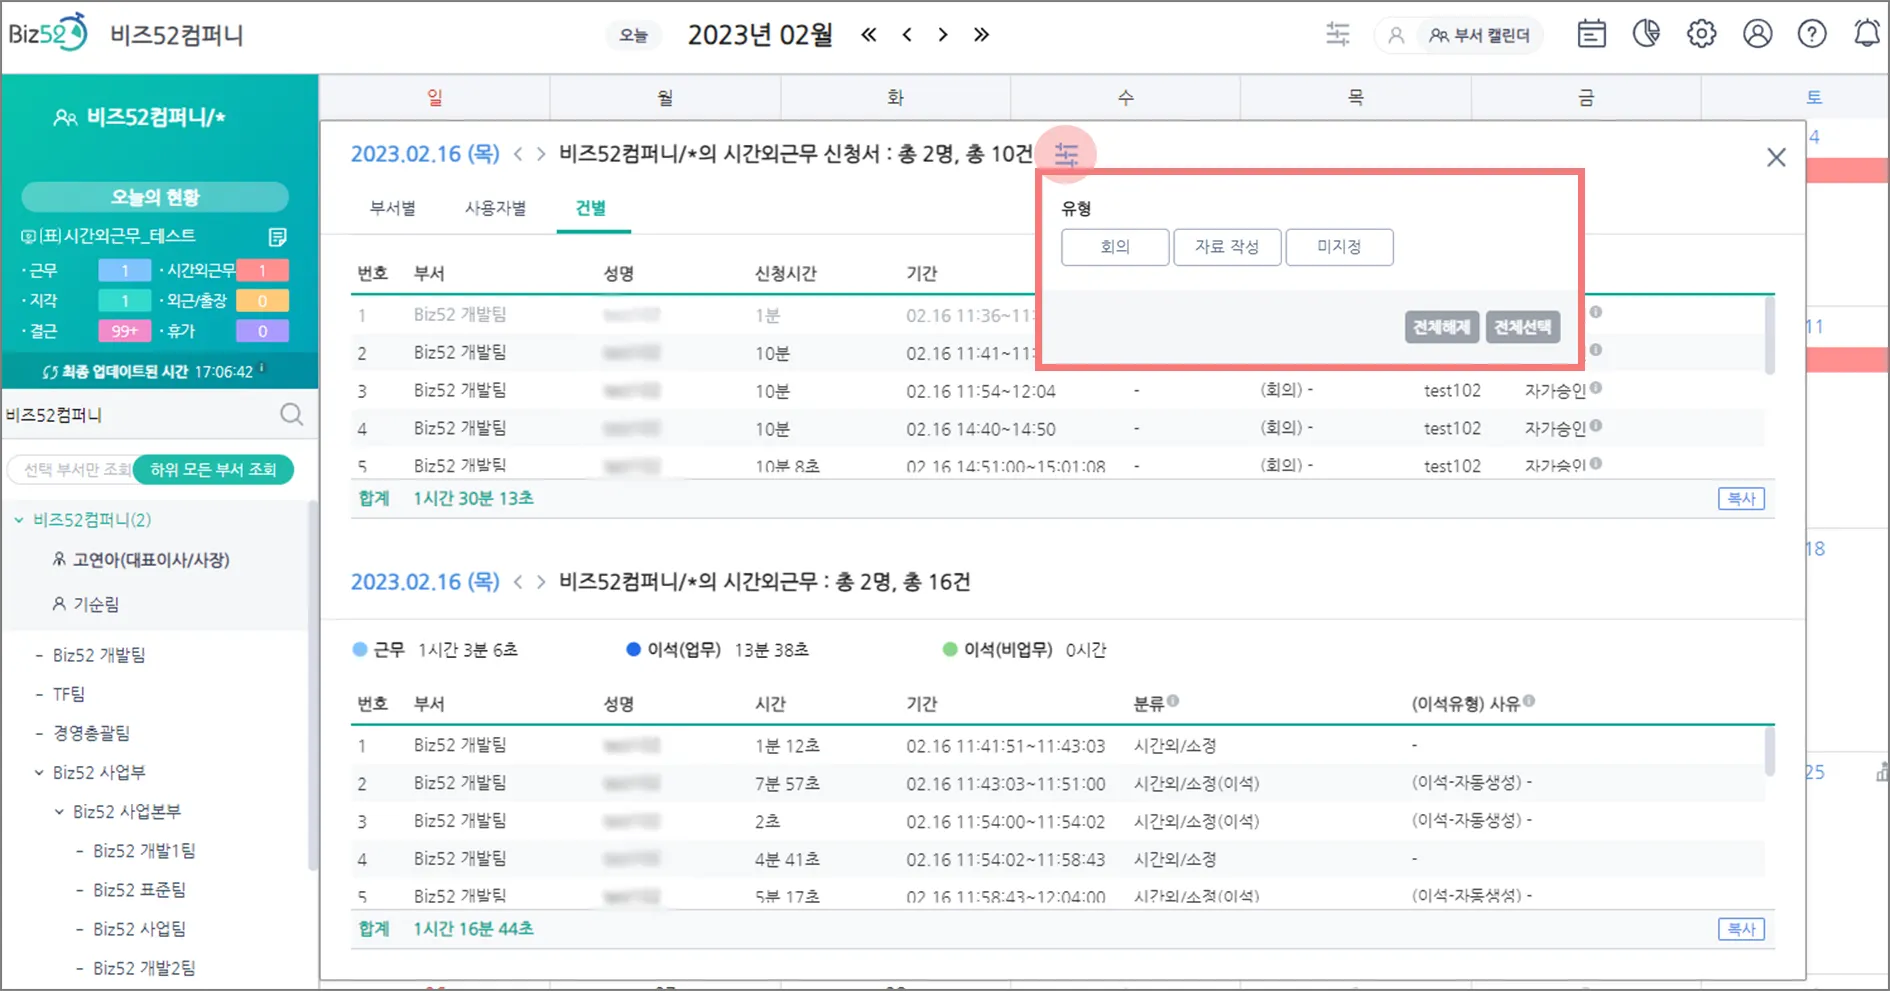Image resolution: width=1890 pixels, height=991 pixels.
Task: Previous day chevron in lower 시간외근무 header
Action: coord(518,582)
